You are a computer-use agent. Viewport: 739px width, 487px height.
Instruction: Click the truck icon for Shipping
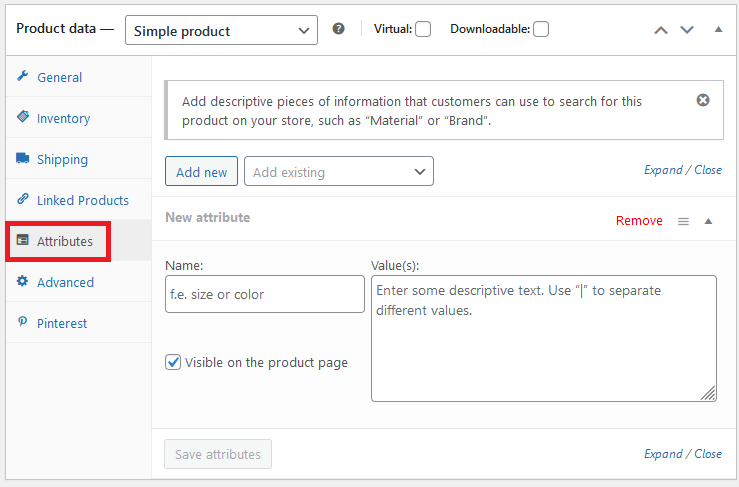[x=23, y=159]
